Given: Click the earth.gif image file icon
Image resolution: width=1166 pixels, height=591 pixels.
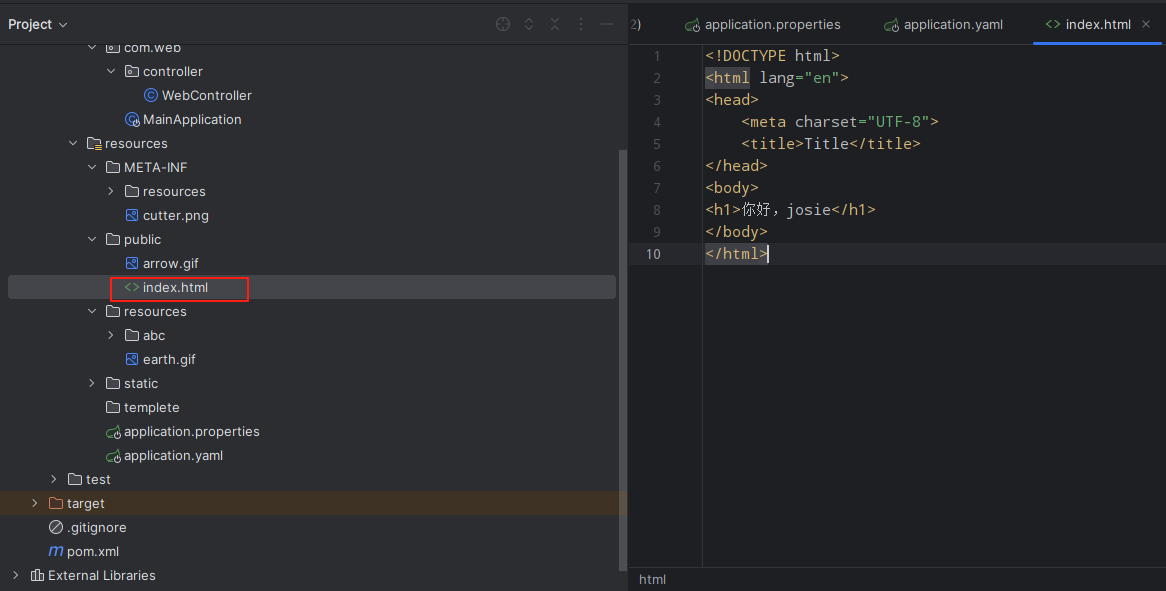Looking at the screenshot, I should pyautogui.click(x=132, y=359).
